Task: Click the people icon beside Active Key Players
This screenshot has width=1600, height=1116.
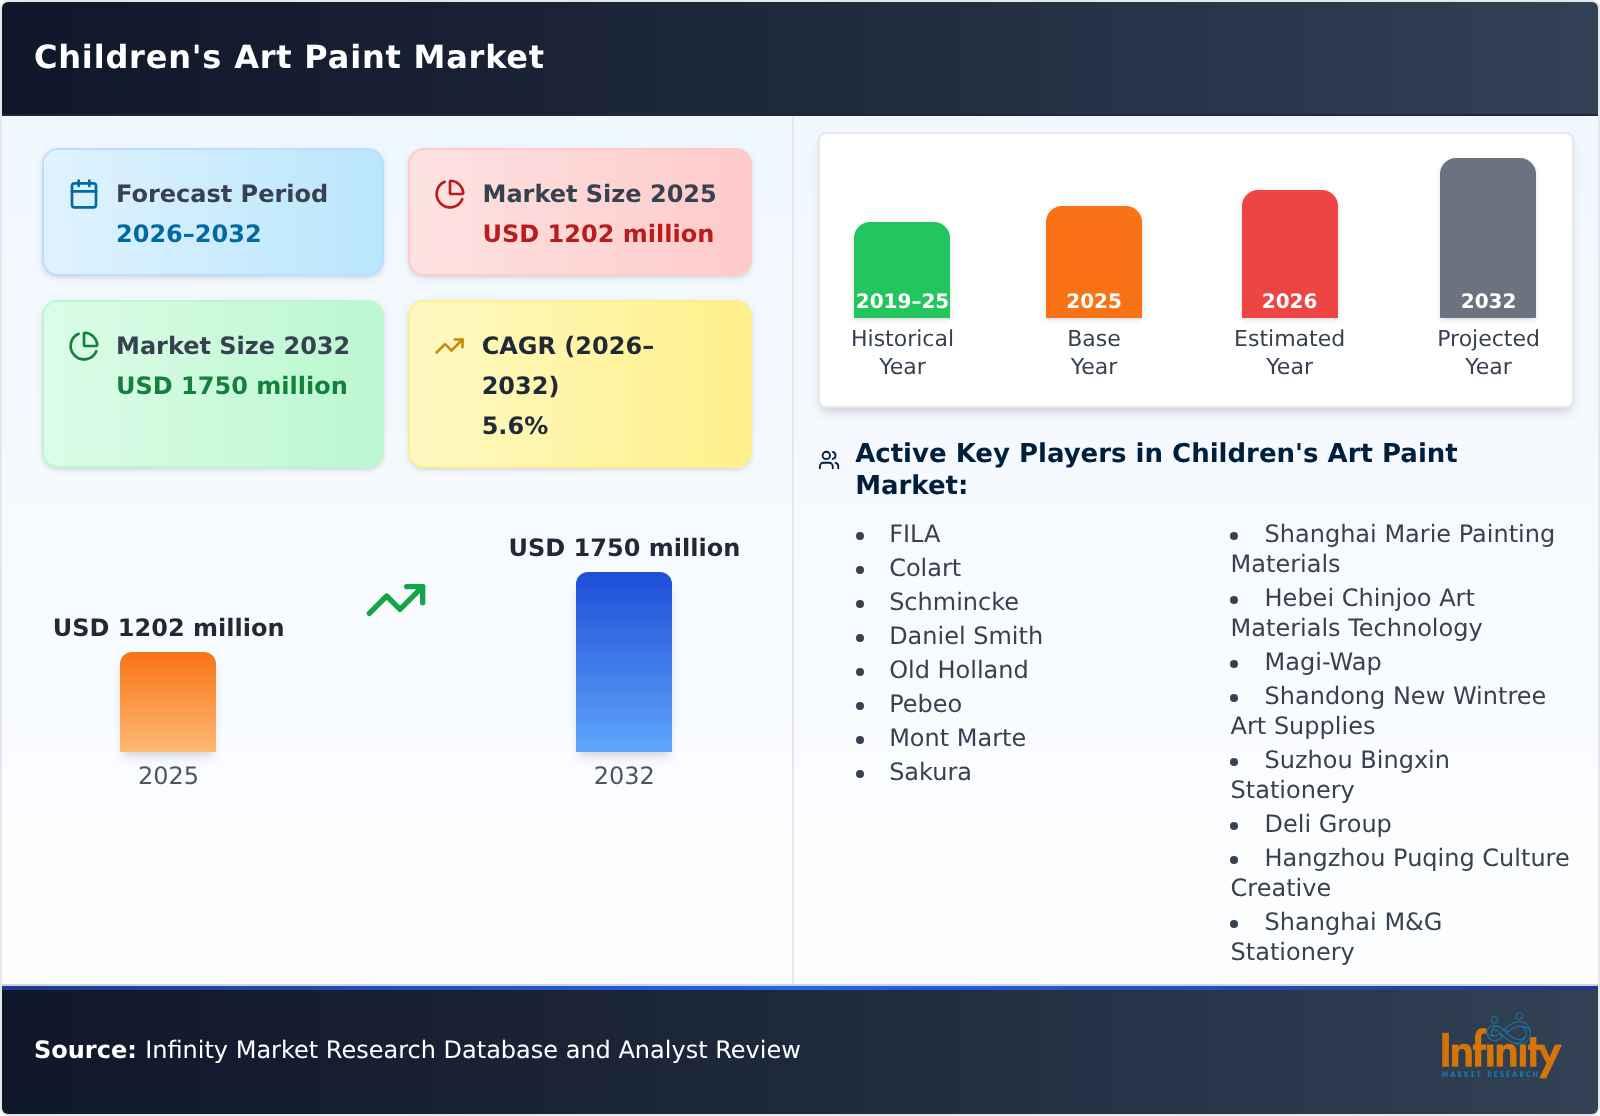Action: point(829,460)
